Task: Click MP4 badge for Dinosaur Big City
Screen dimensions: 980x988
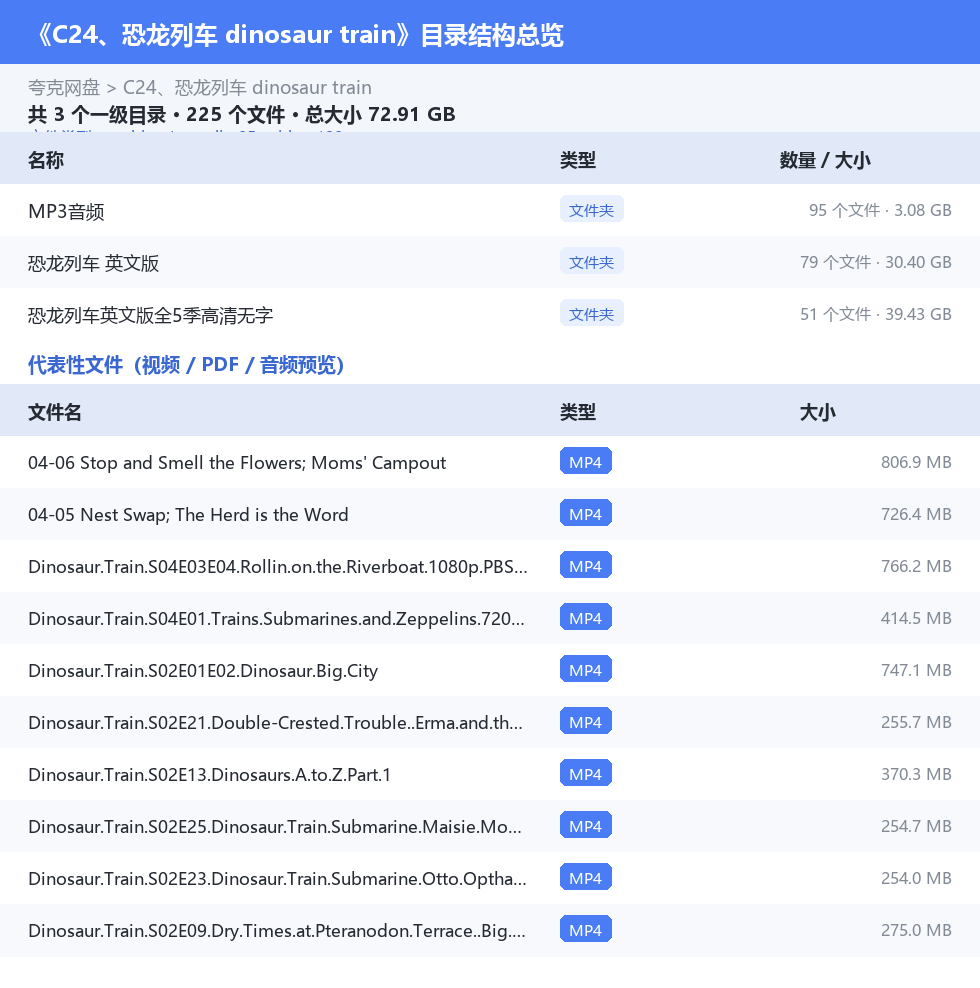Action: pyautogui.click(x=585, y=670)
